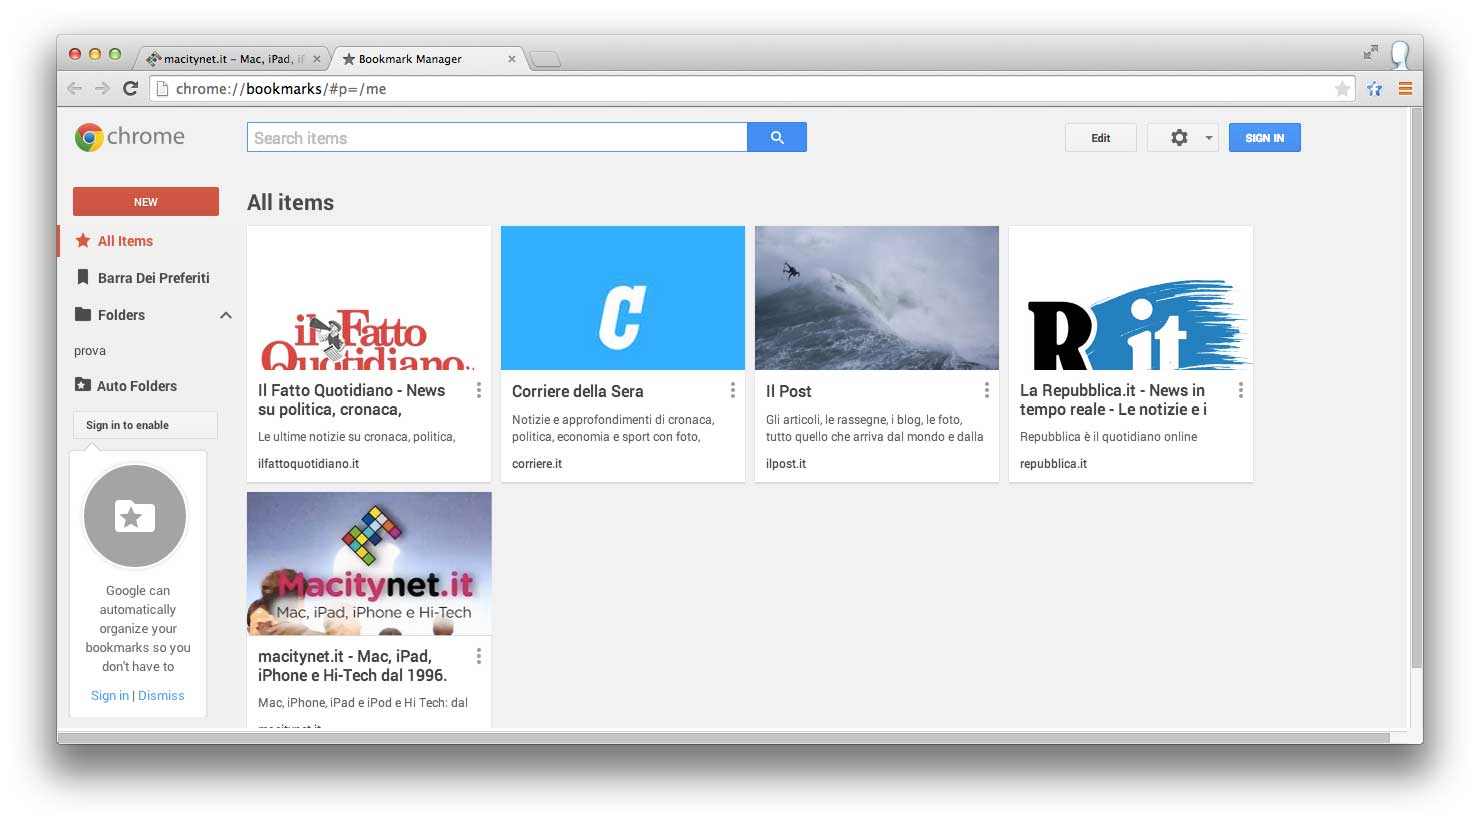The width and height of the screenshot is (1480, 823).
Task: Click the Barra Dei Preferiti bookmark icon
Action: (x=83, y=277)
